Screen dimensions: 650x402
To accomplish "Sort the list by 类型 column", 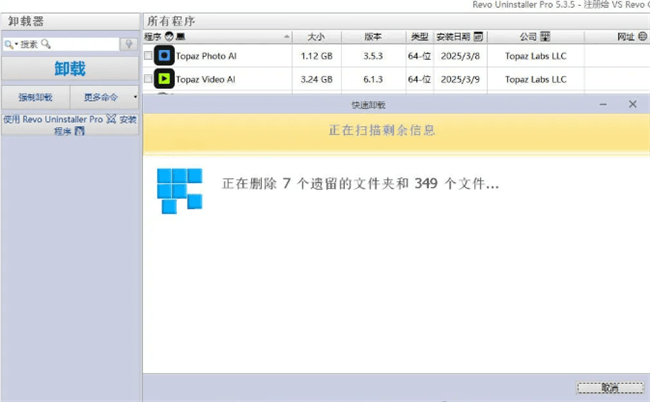I will tap(420, 37).
